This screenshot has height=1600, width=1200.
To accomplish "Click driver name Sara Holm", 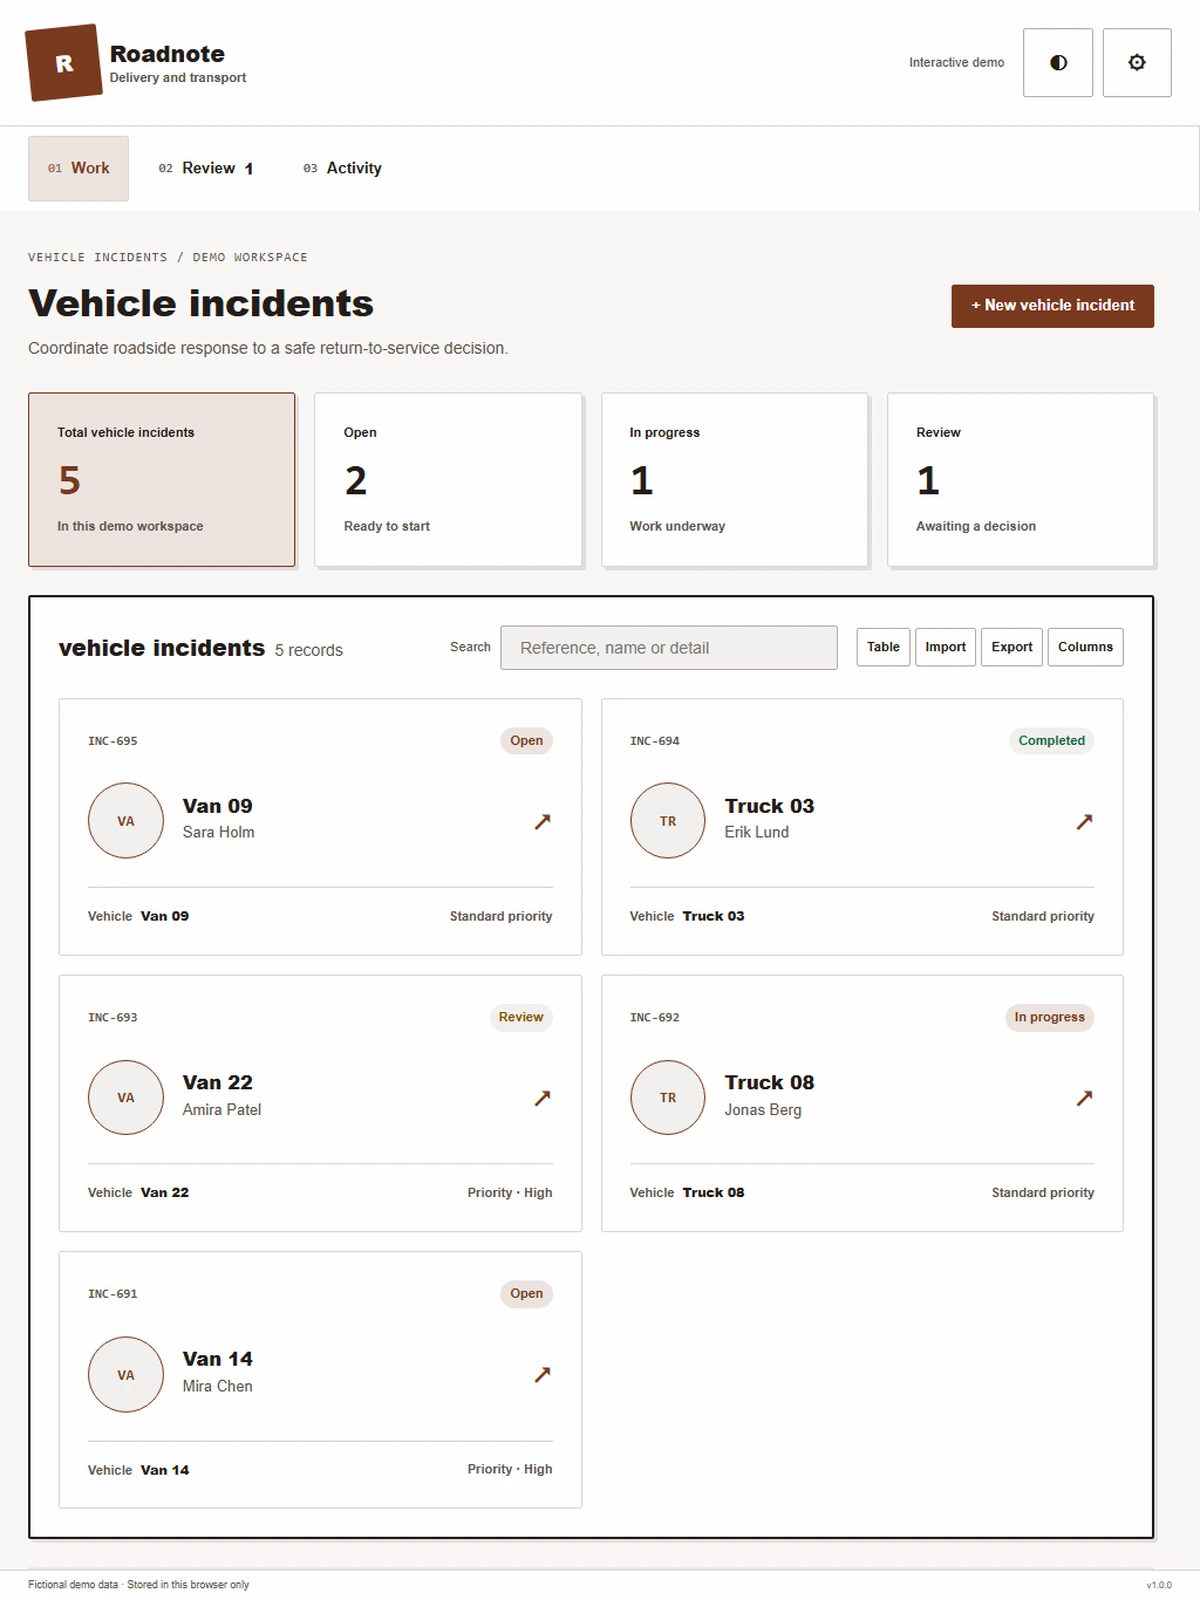I will point(218,832).
